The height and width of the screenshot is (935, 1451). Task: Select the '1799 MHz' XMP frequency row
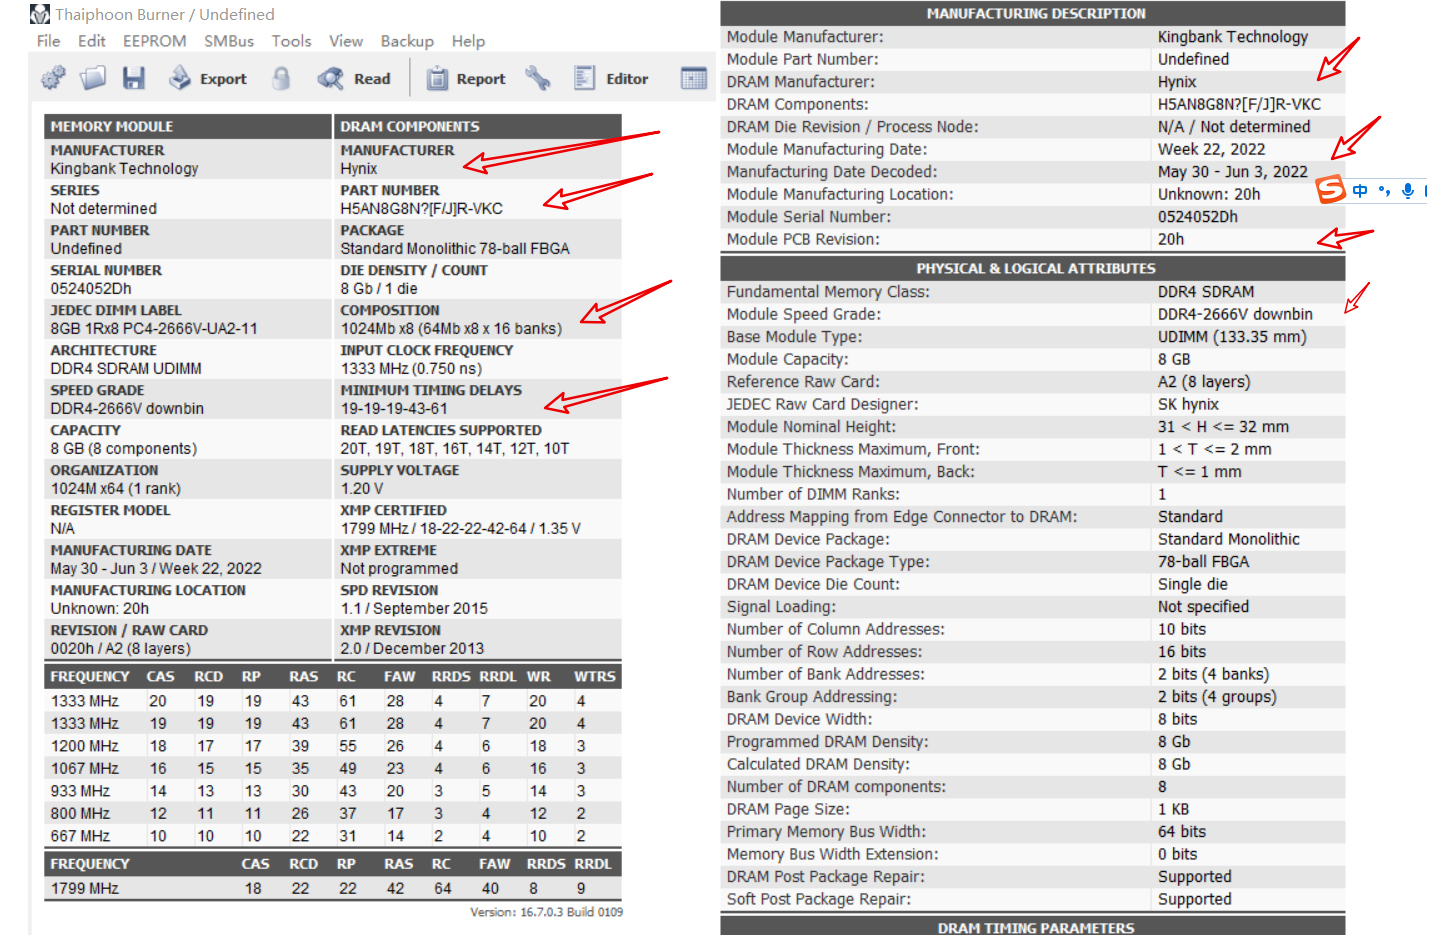333,888
